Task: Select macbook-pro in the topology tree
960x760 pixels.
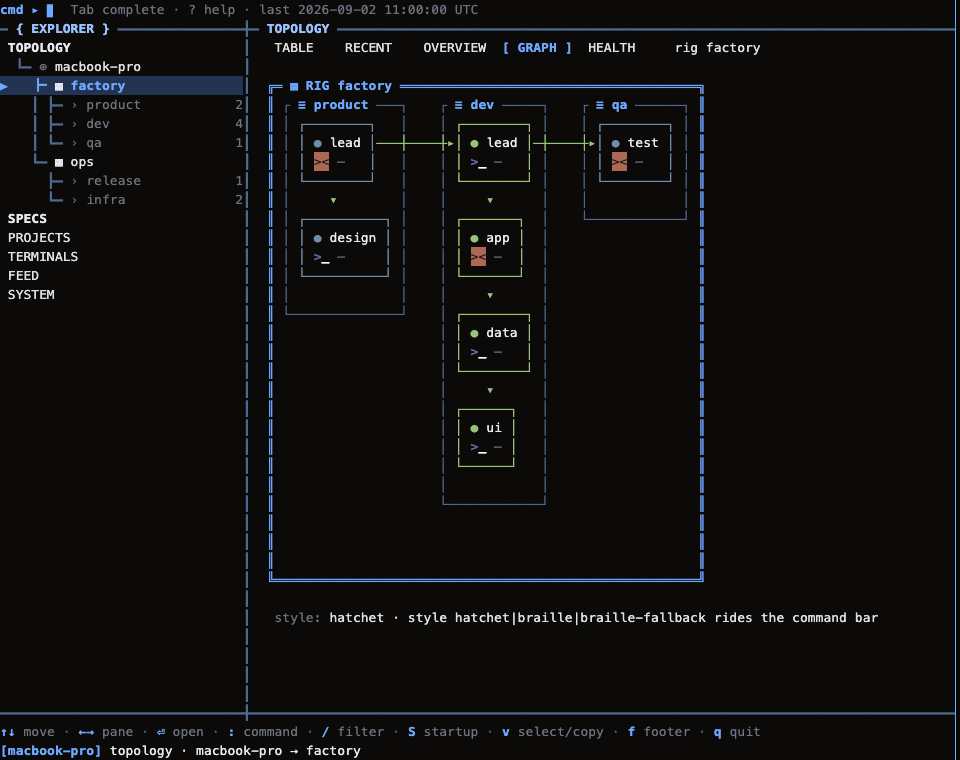Action: pos(97,67)
